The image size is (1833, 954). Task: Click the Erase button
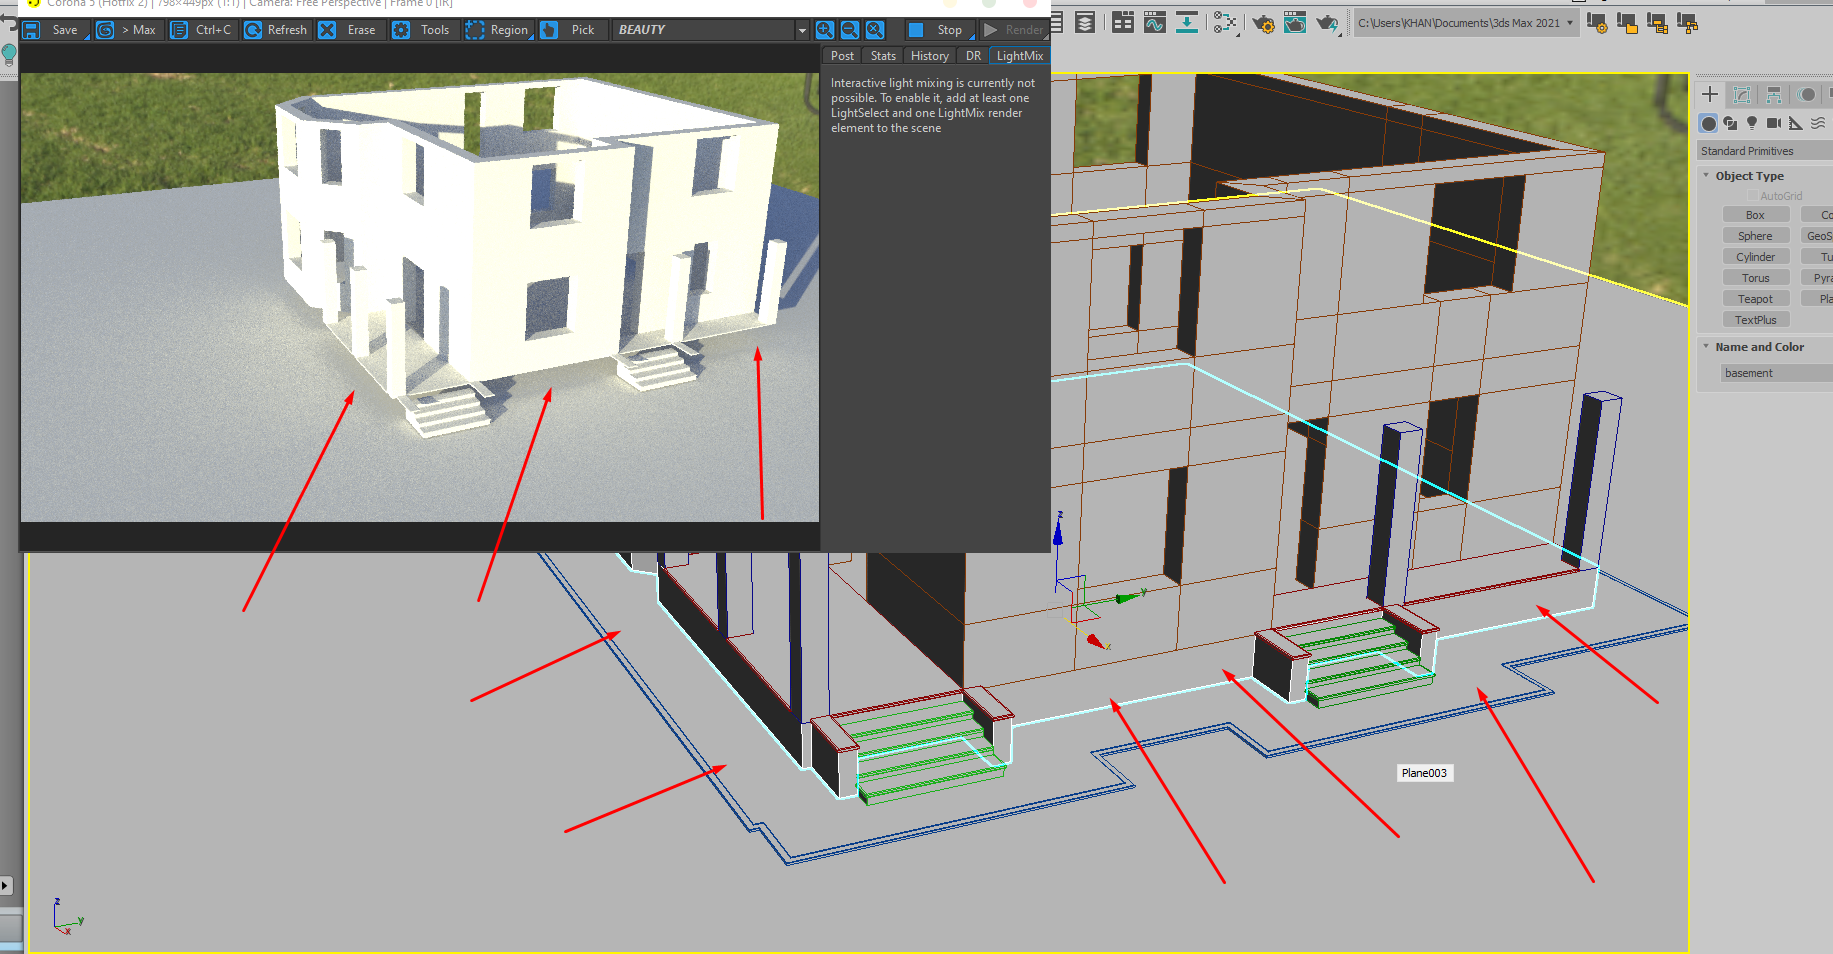point(349,30)
